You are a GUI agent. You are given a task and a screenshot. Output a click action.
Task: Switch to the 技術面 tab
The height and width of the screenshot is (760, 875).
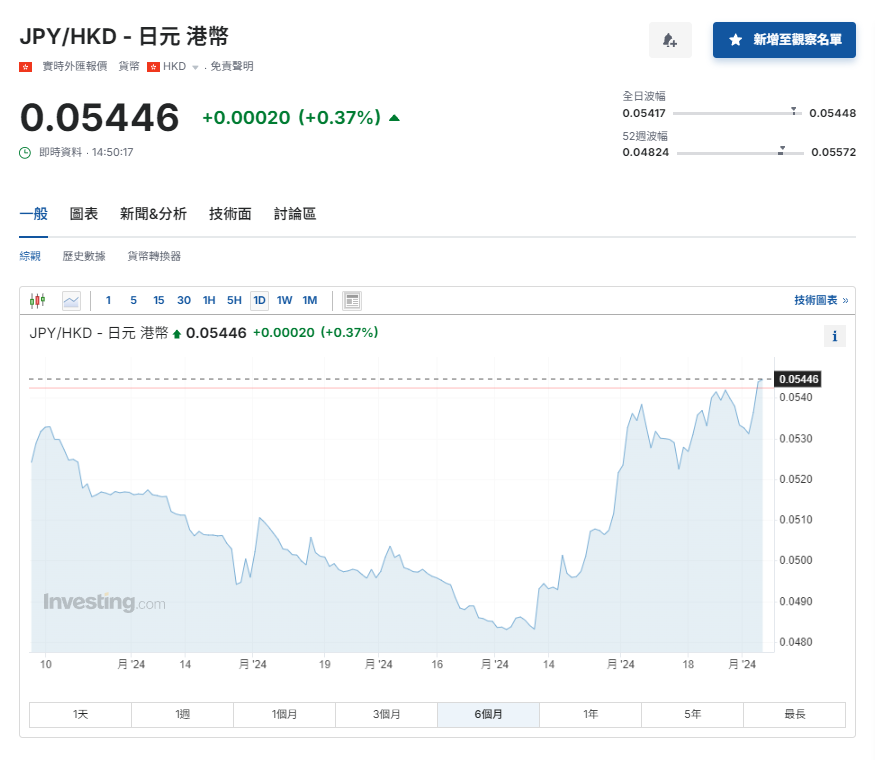[230, 213]
